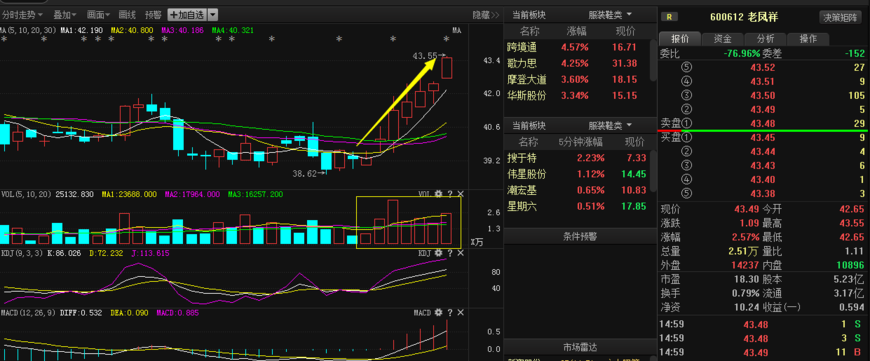Click the R badge beside 600612
Screen dimensions: 870x361
pyautogui.click(x=669, y=17)
